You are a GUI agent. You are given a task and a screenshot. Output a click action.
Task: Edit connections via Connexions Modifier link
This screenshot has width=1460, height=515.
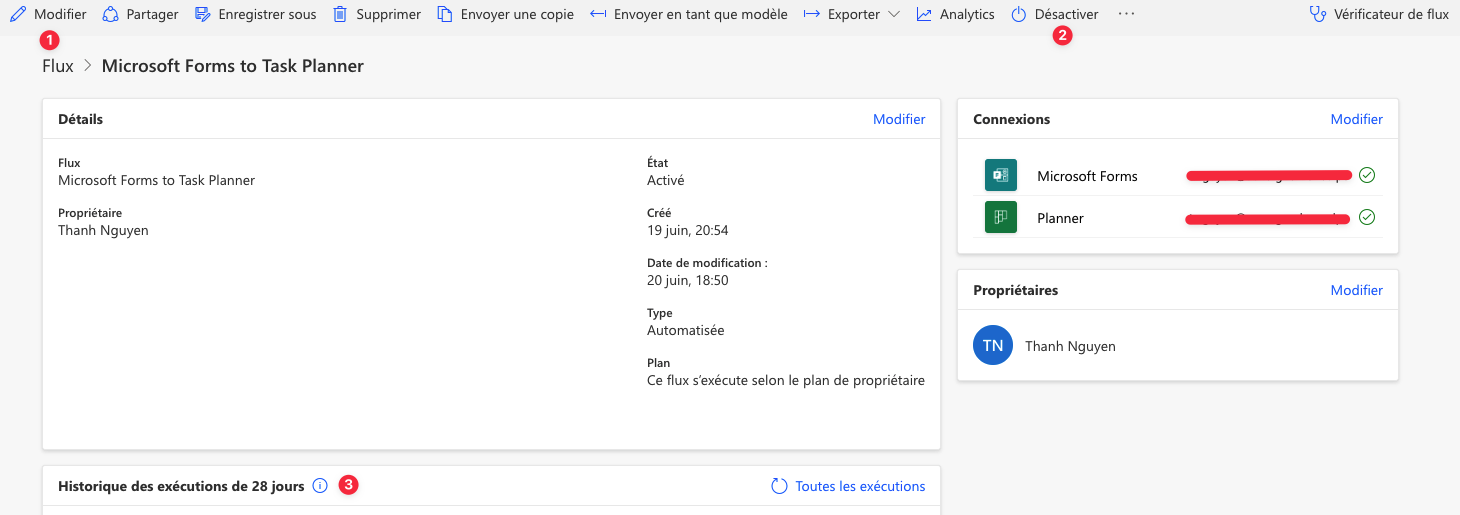tap(1356, 119)
